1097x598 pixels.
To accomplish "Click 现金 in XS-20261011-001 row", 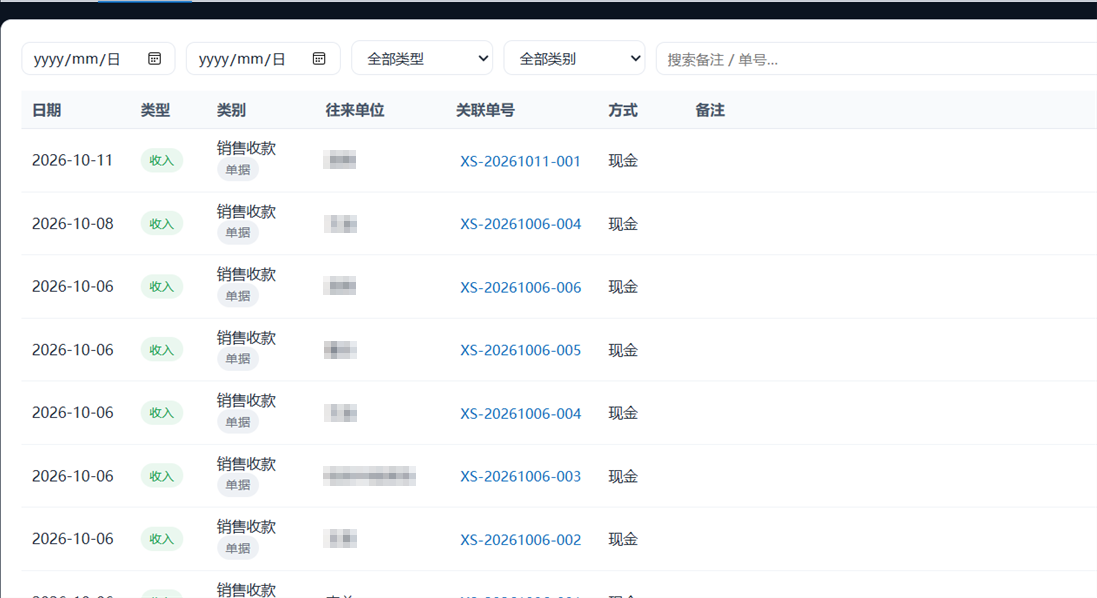I will (x=623, y=161).
